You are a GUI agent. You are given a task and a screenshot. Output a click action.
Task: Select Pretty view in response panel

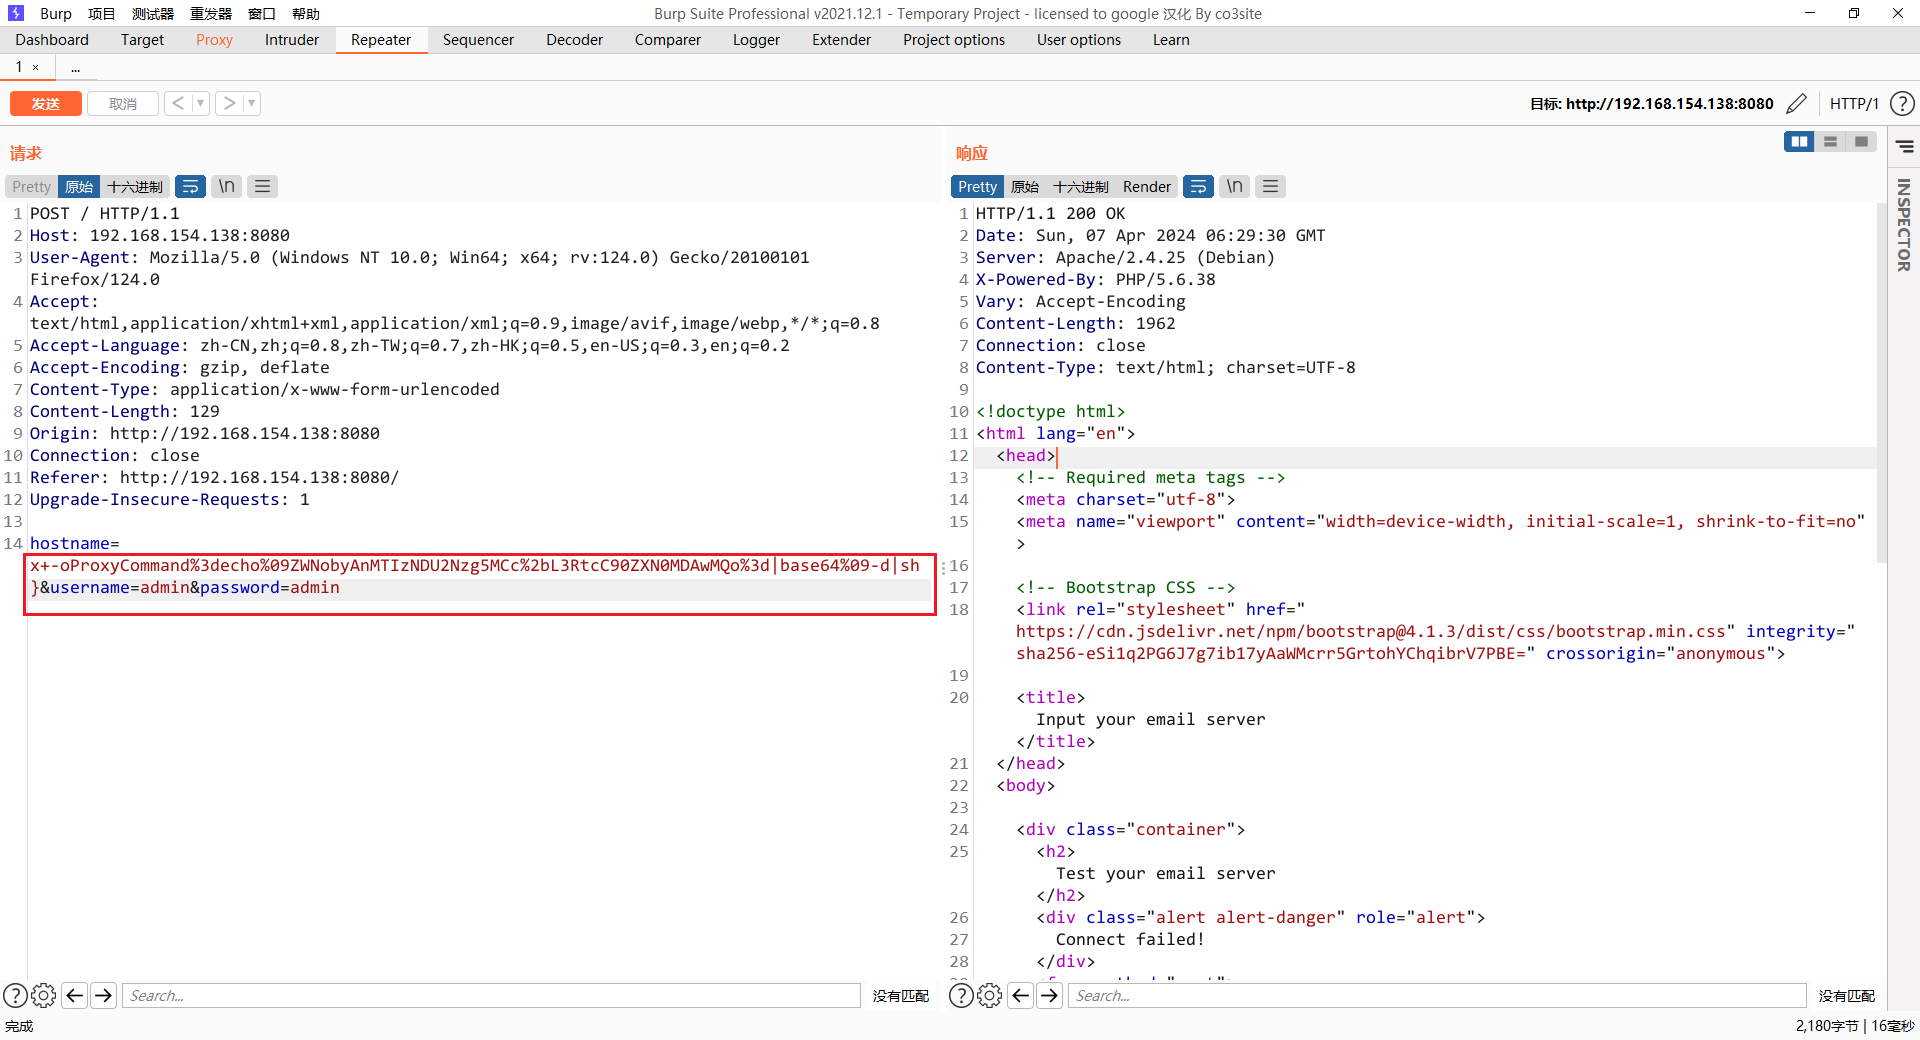pyautogui.click(x=977, y=187)
